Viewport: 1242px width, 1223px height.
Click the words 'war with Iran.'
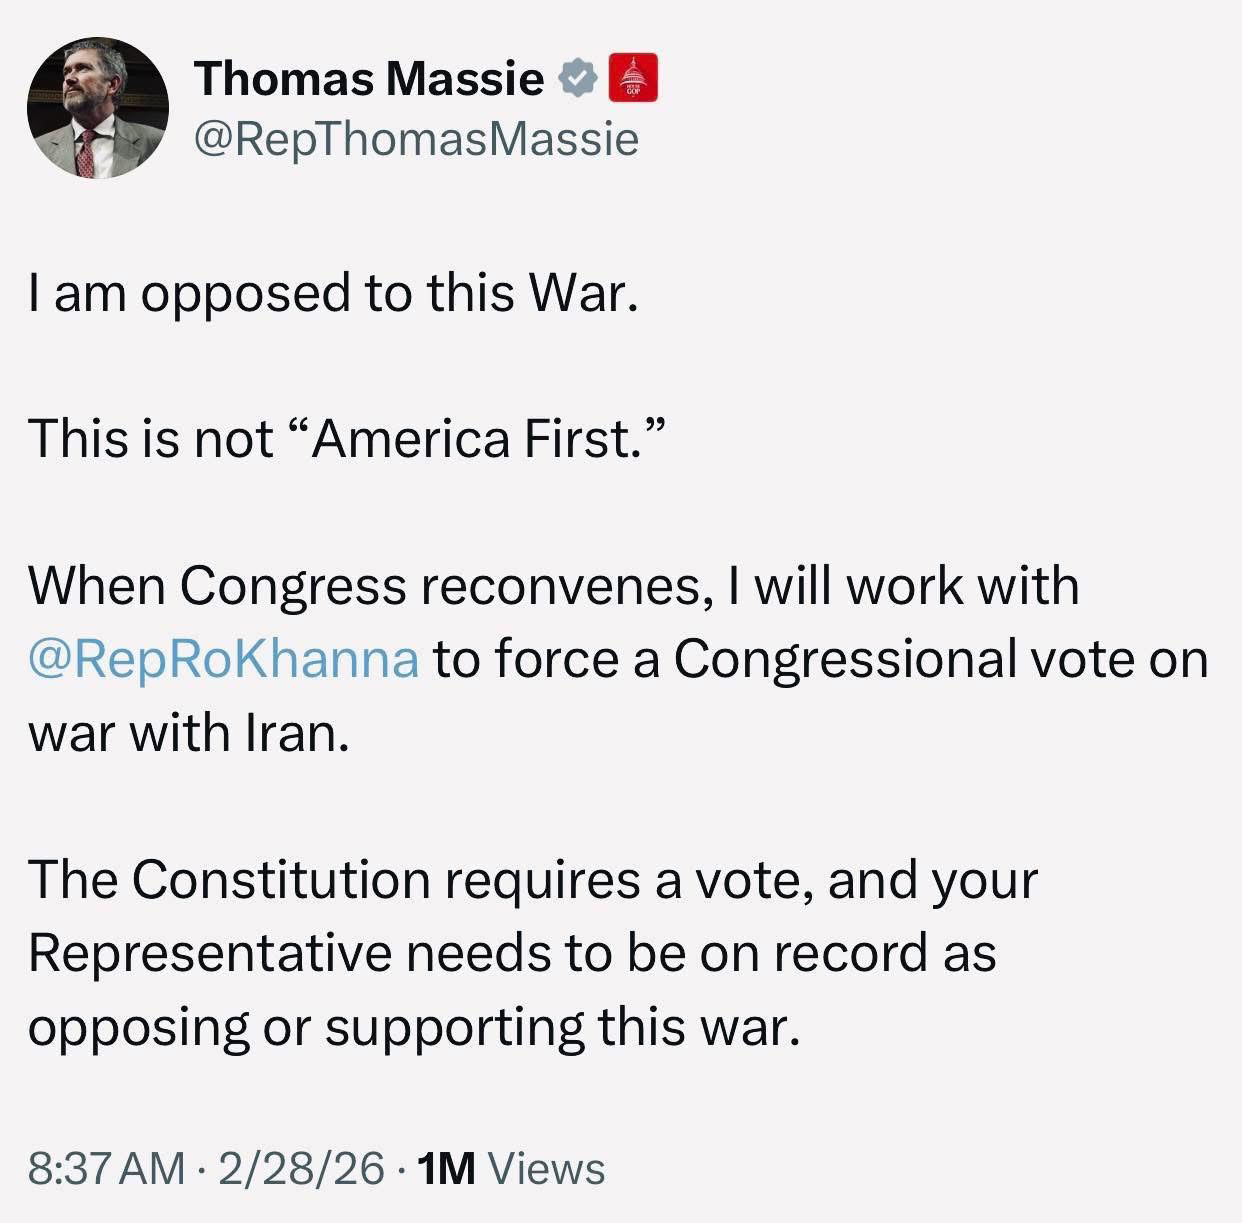[190, 733]
